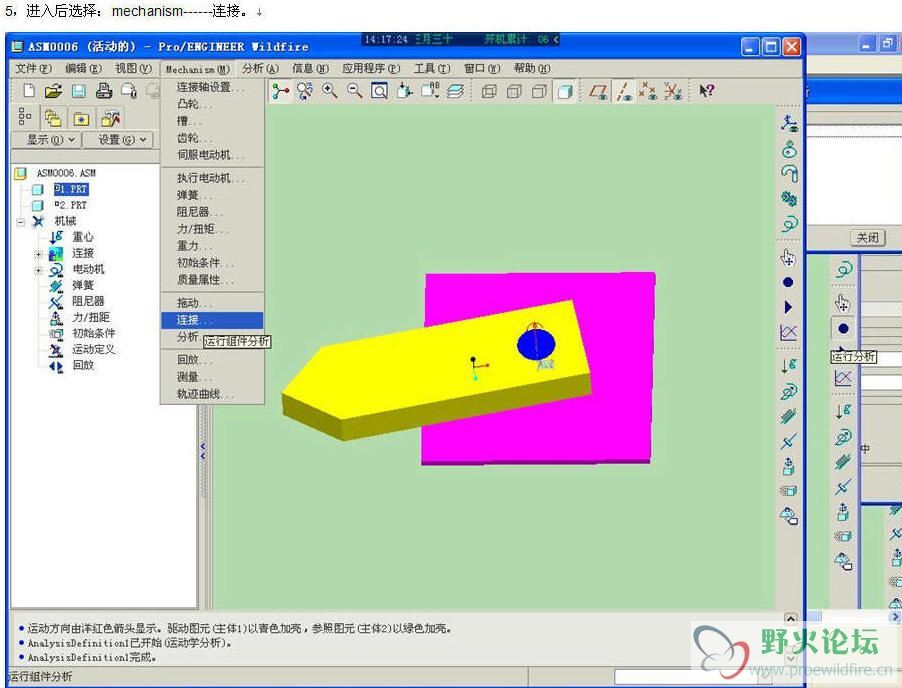Switch to wireframe display icon
The image size is (902, 688).
tap(488, 91)
